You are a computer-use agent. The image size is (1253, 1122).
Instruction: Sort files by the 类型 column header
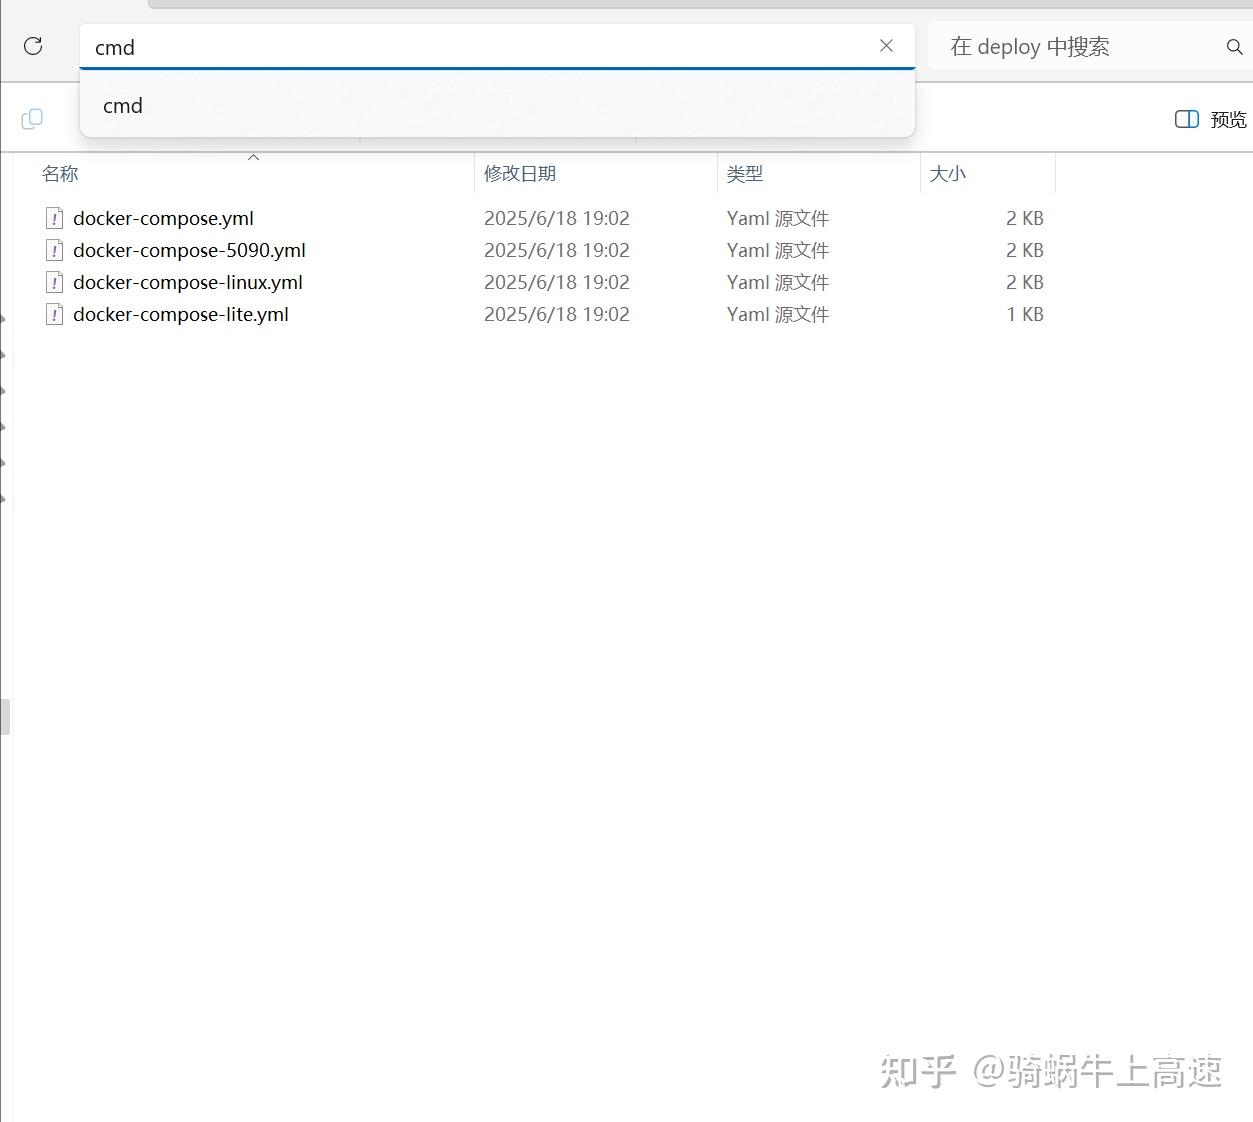point(745,174)
